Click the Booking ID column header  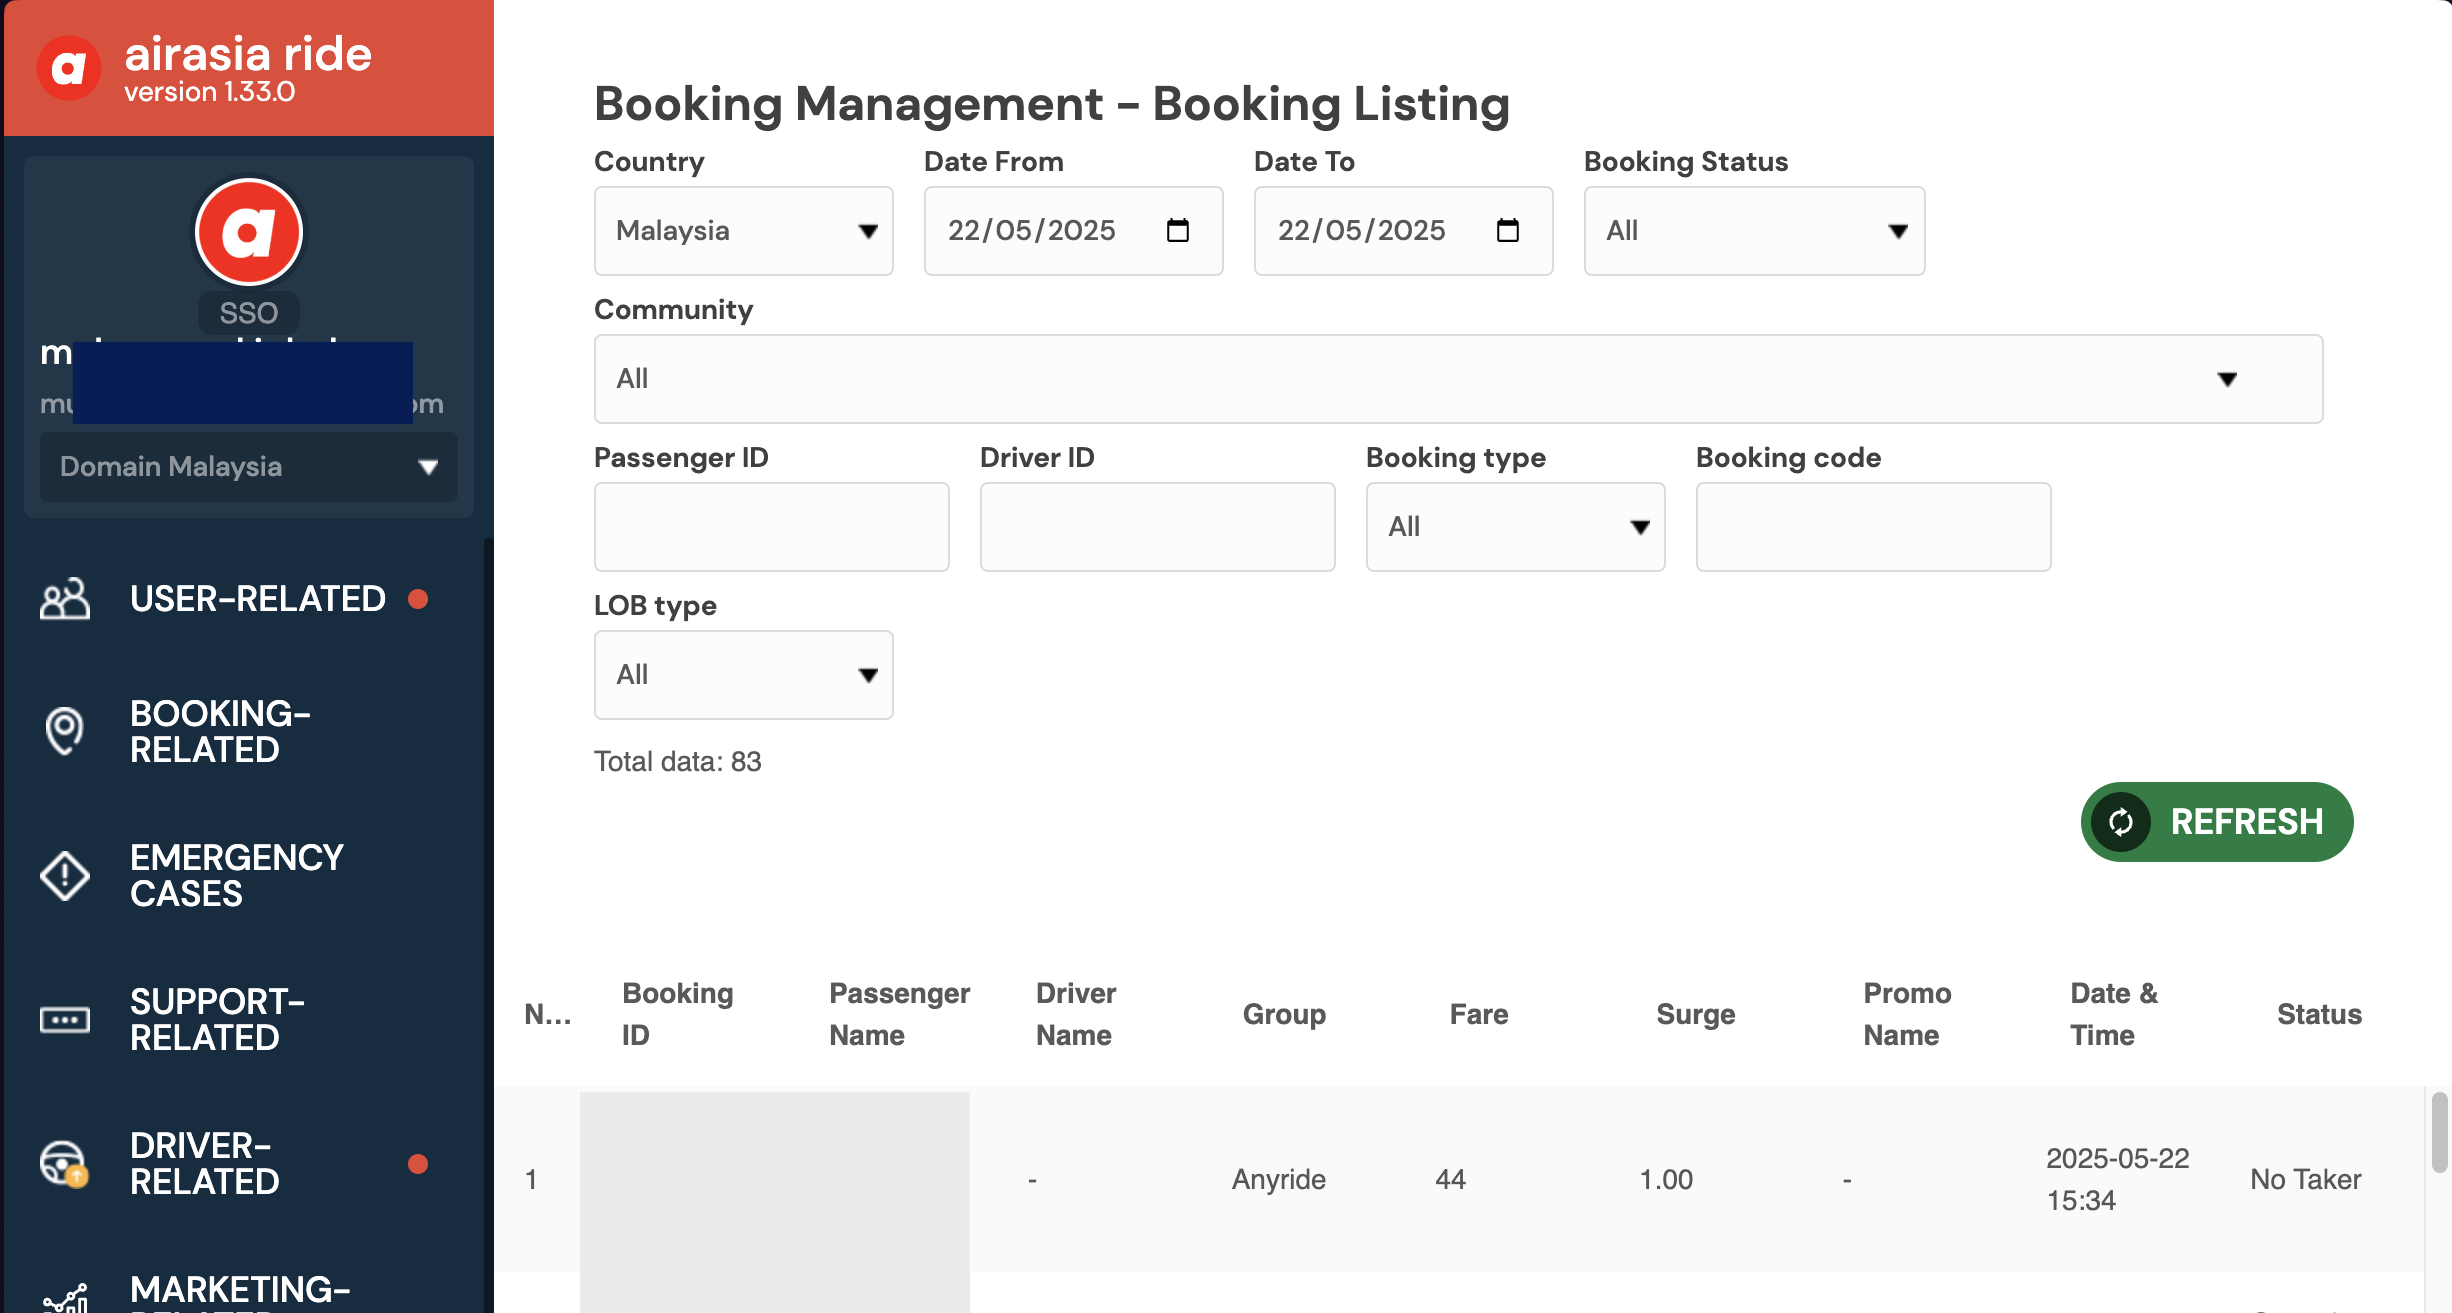tap(678, 1014)
